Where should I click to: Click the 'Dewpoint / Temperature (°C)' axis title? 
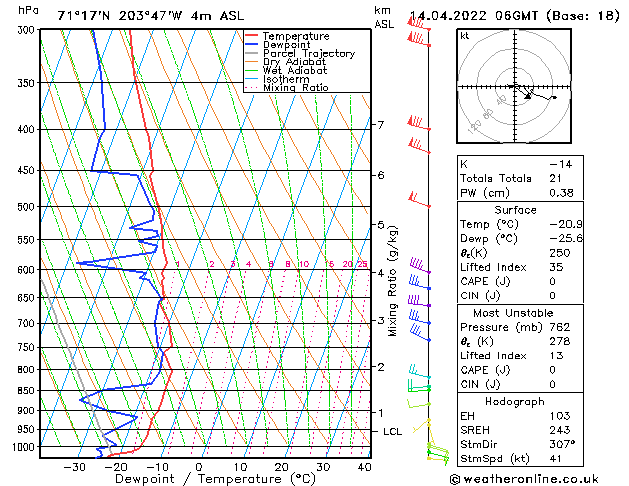[215, 479]
